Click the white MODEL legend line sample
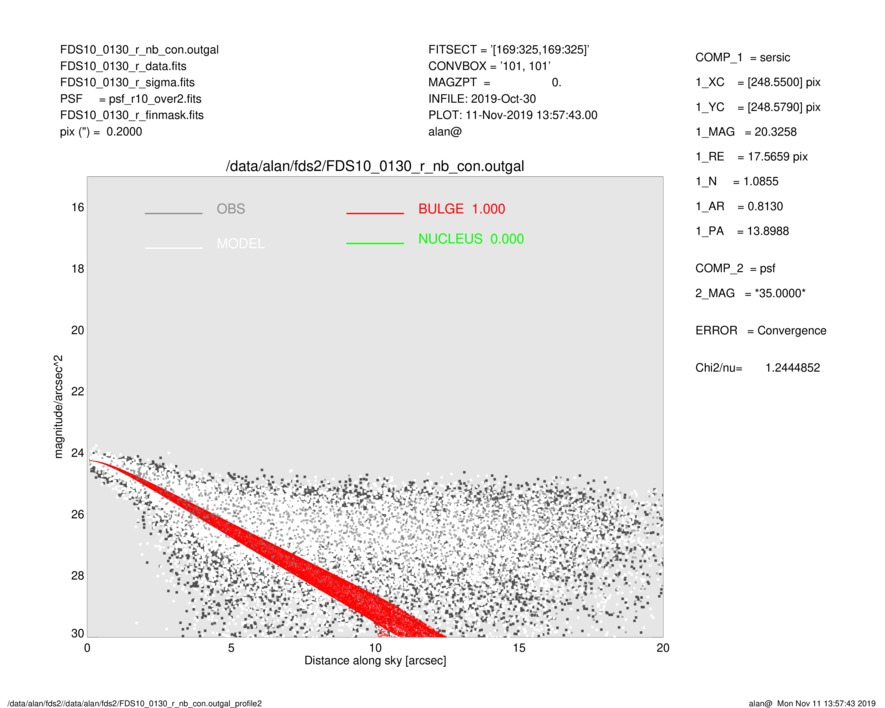The height and width of the screenshot is (708, 885). pyautogui.click(x=173, y=248)
